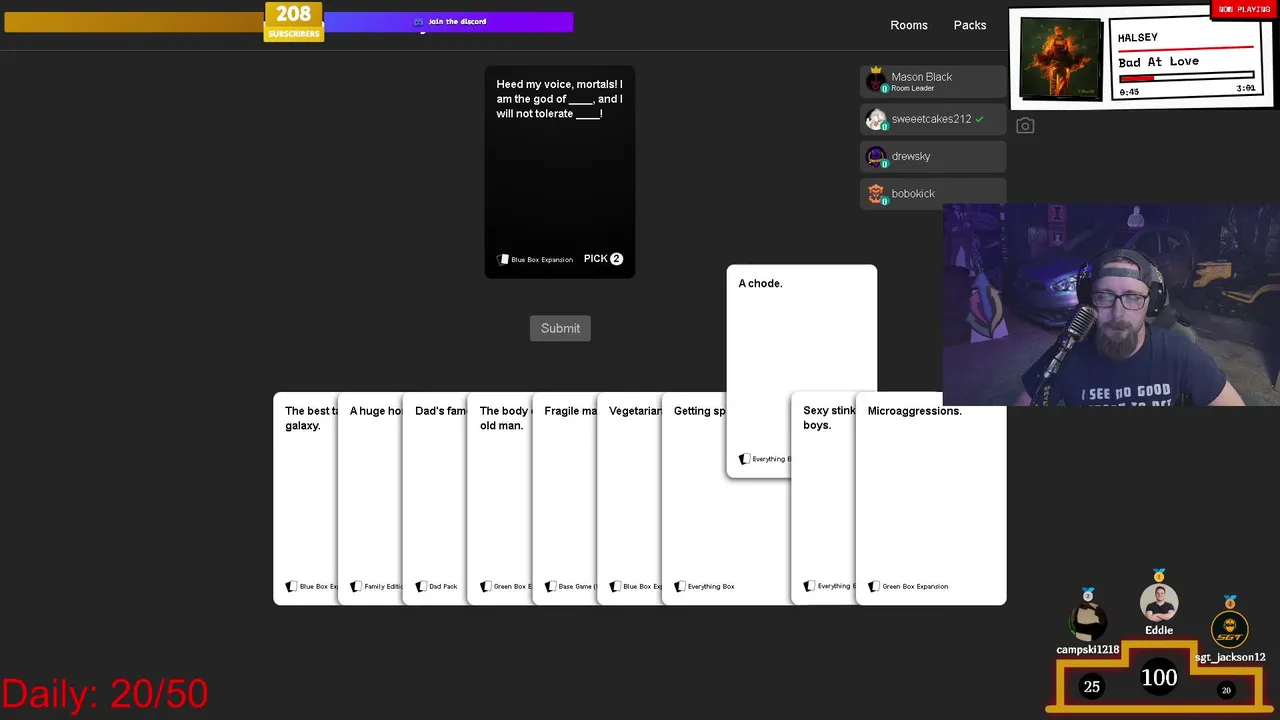The height and width of the screenshot is (720, 1280).
Task: Click the pack icon on the 'old man' card
Action: tap(486, 586)
